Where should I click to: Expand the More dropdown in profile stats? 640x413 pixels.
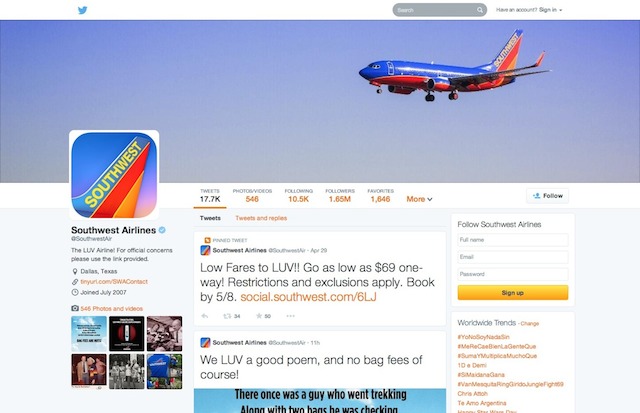[x=419, y=199]
